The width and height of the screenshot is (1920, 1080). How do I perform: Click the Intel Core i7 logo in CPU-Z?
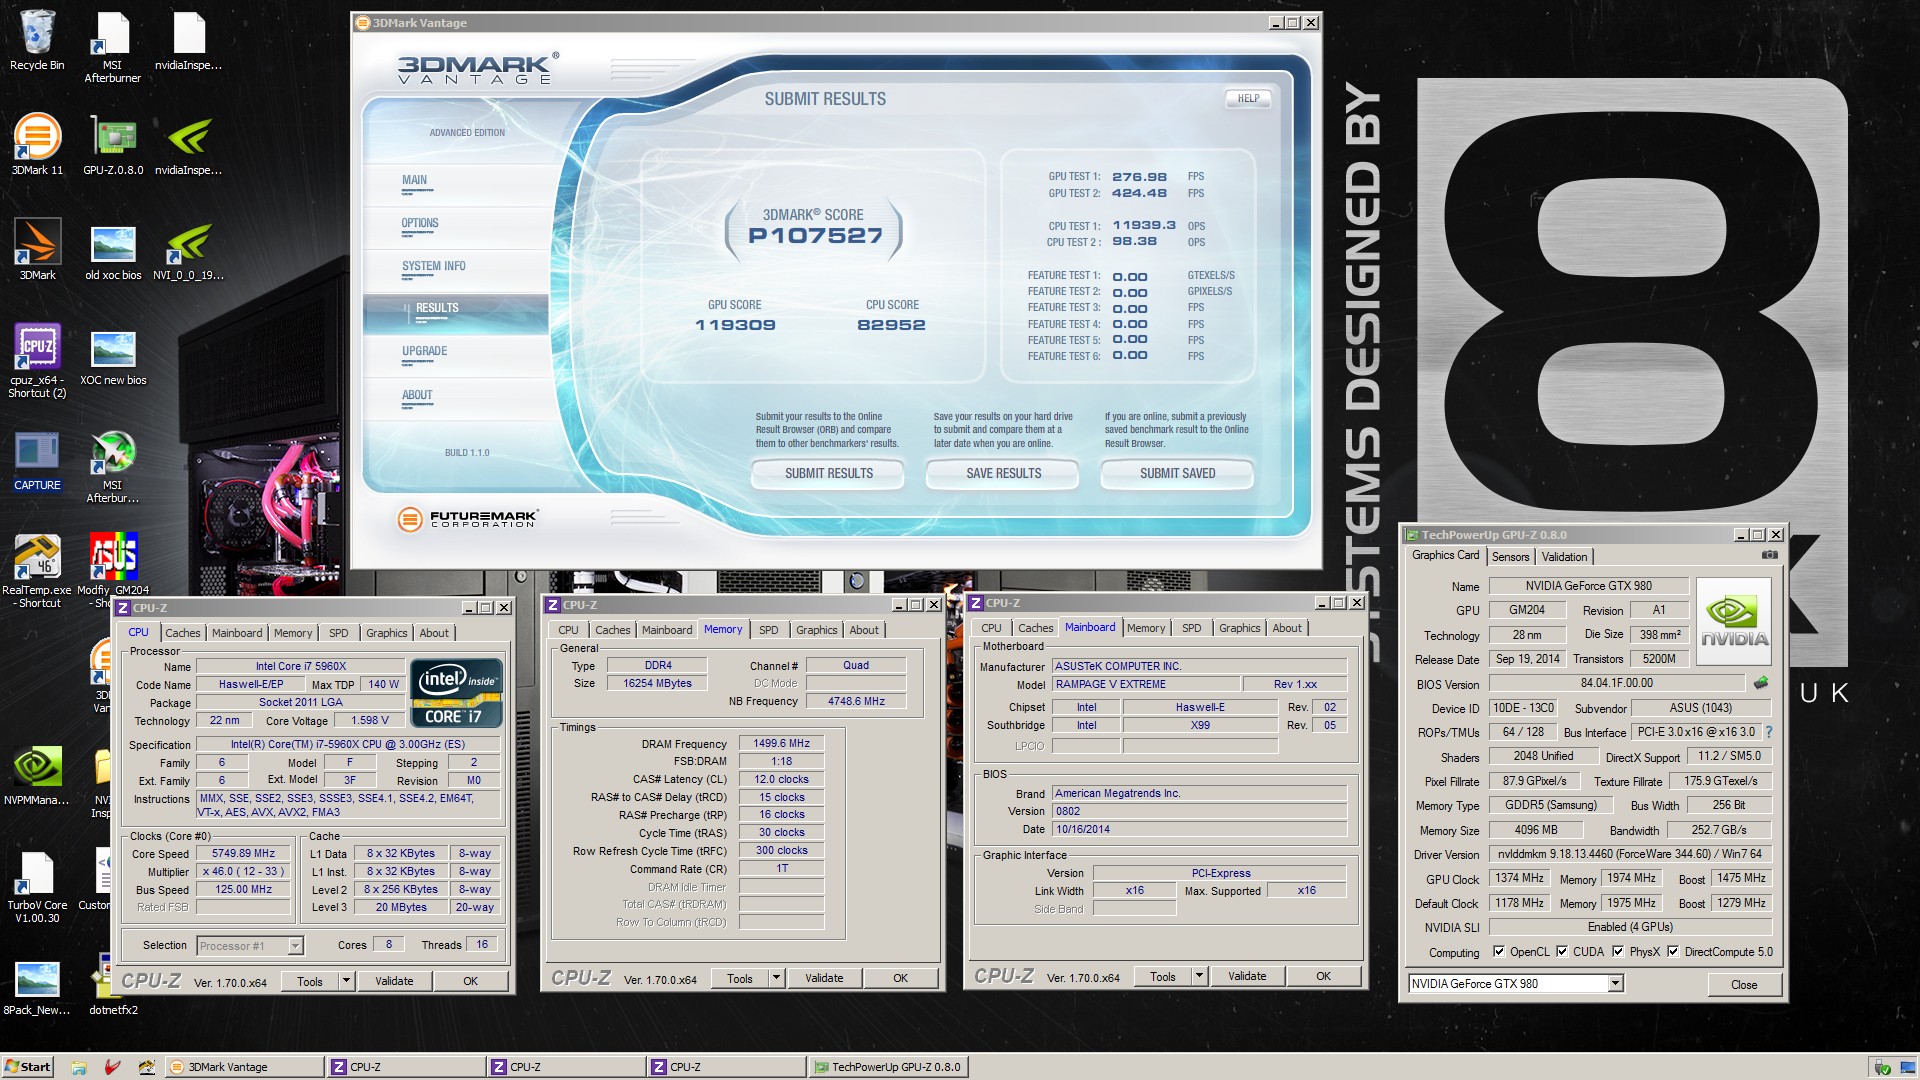456,693
